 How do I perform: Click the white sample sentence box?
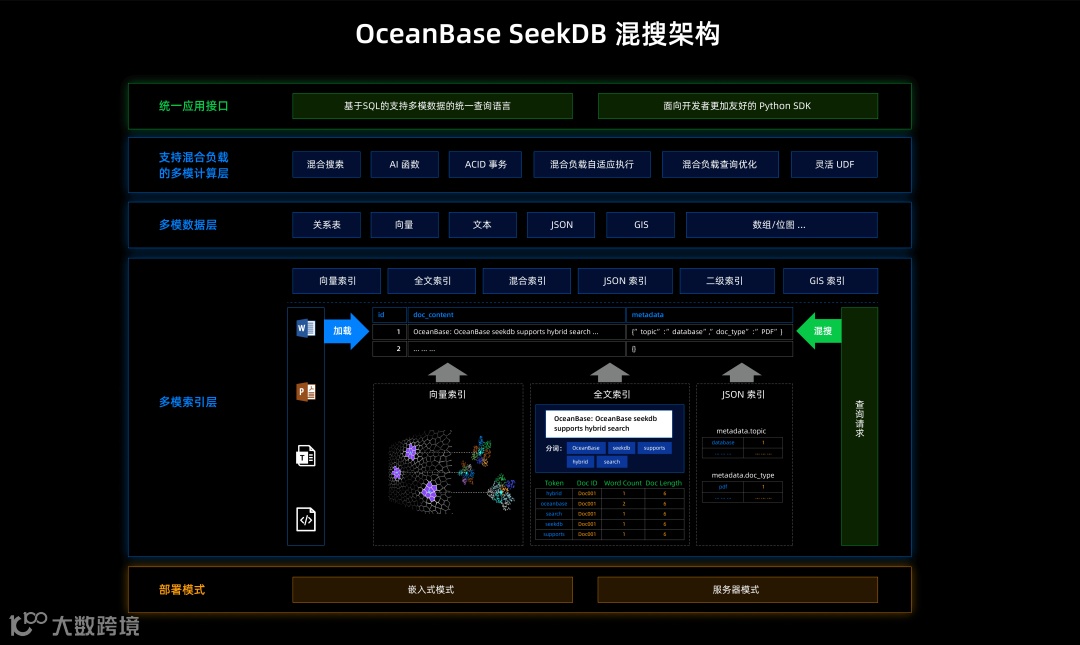pos(609,424)
